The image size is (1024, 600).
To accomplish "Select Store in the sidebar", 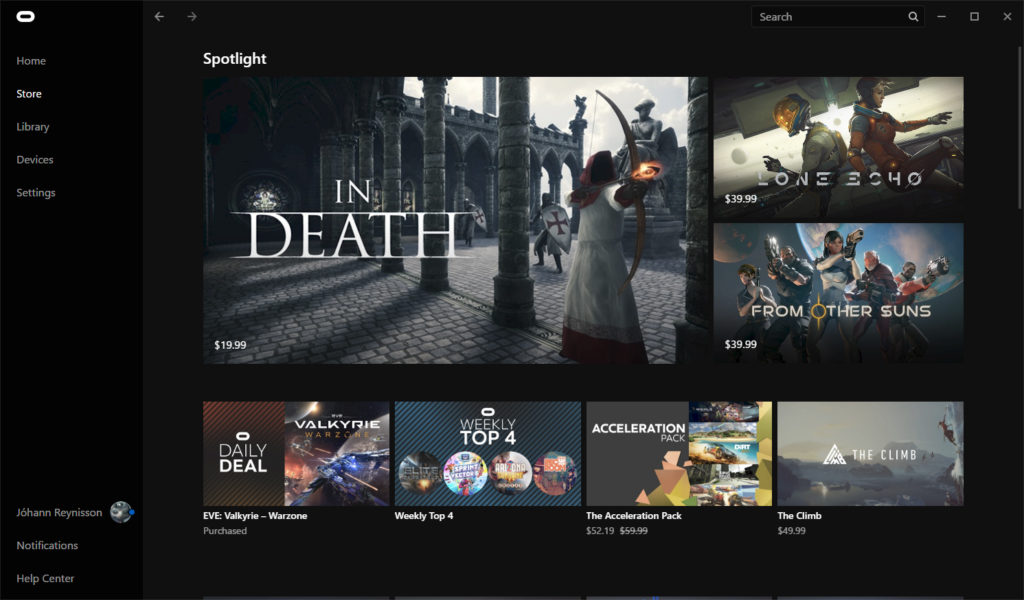I will coord(29,94).
